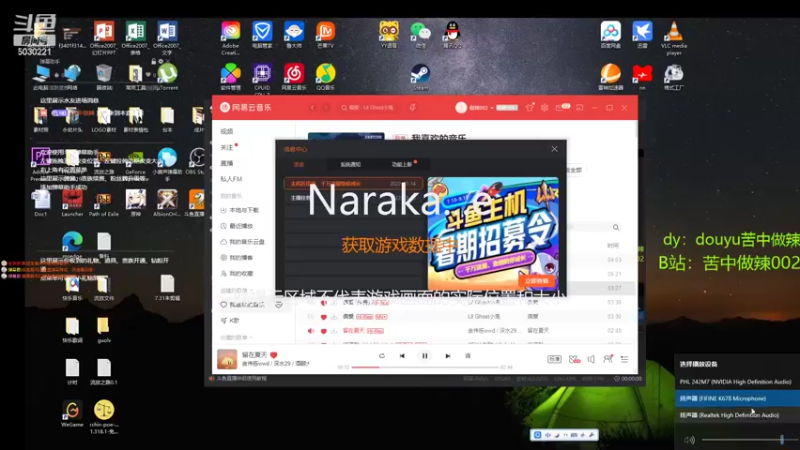The image size is (800, 450).
Task: Unlike the currently playing song 留在夏天
Action: pyautogui.click(x=273, y=355)
